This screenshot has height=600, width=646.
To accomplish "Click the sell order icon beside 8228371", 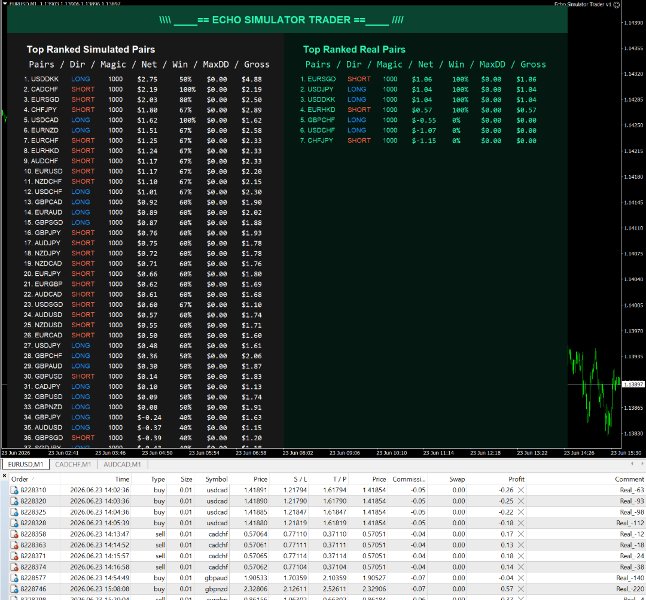I will pos(14,556).
